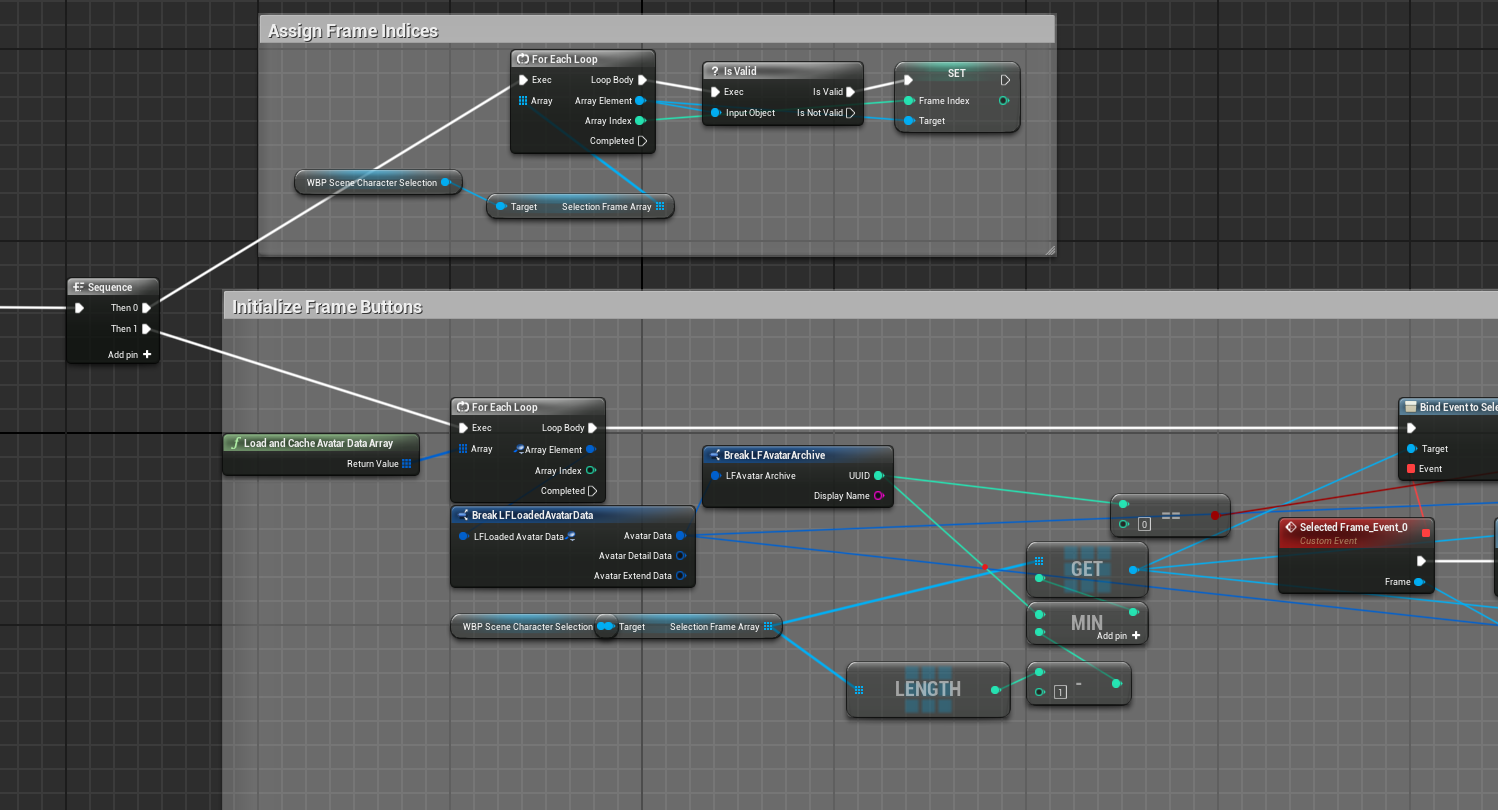
Task: Click the Display Name pin on Break LFAvatarArchive
Action: point(878,496)
